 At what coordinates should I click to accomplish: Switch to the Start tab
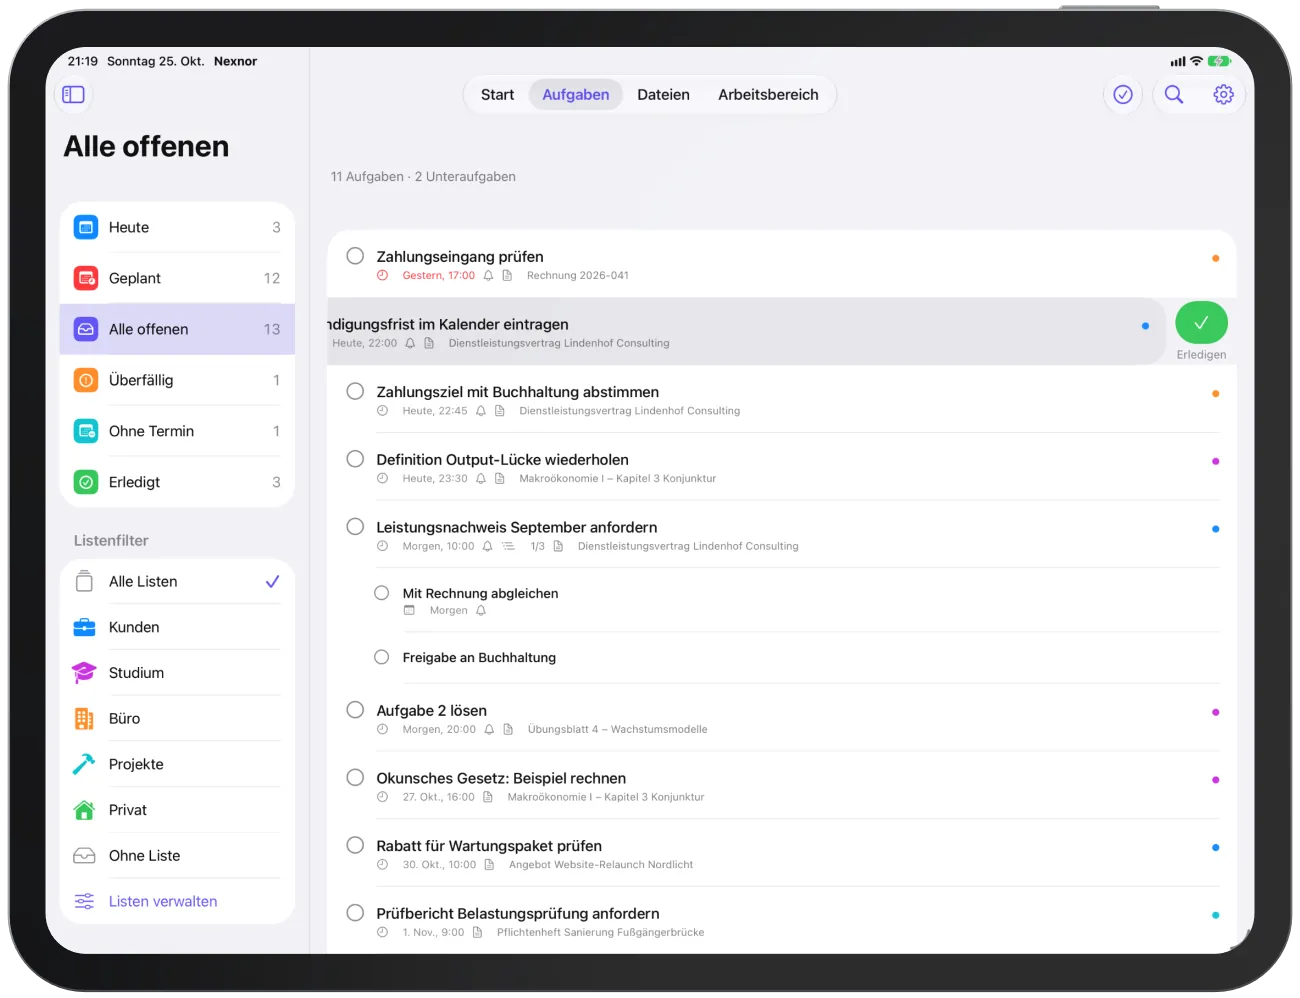tap(497, 95)
